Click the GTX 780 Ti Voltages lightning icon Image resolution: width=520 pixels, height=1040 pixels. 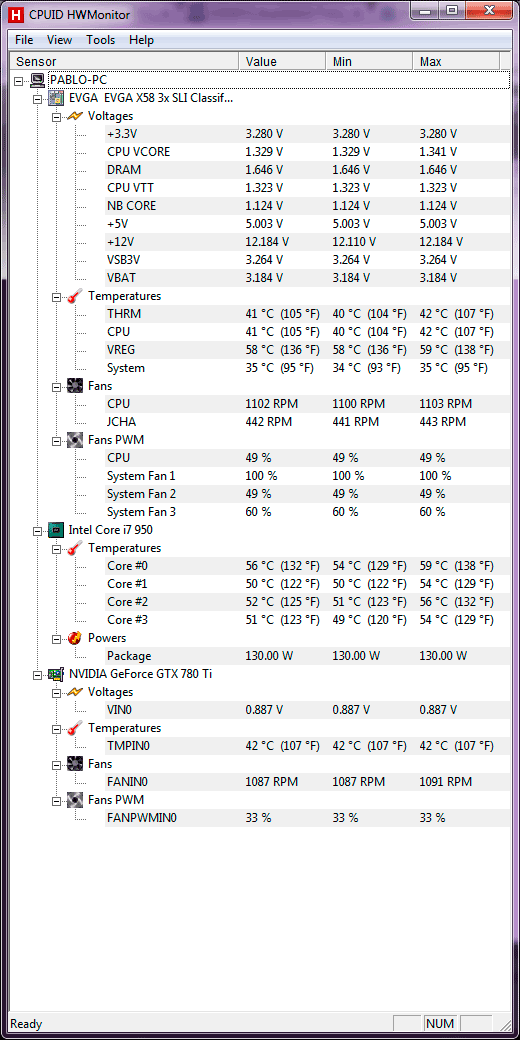click(75, 692)
